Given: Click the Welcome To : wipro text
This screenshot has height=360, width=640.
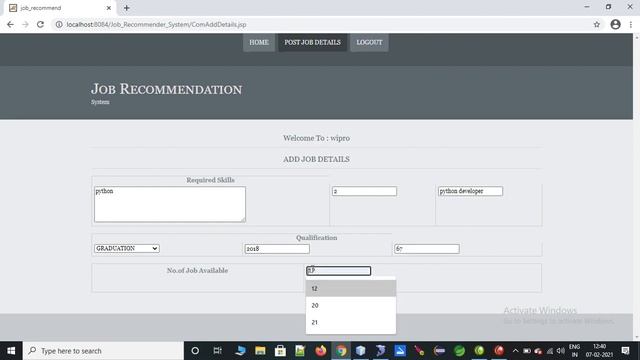Looking at the screenshot, I should (x=316, y=138).
